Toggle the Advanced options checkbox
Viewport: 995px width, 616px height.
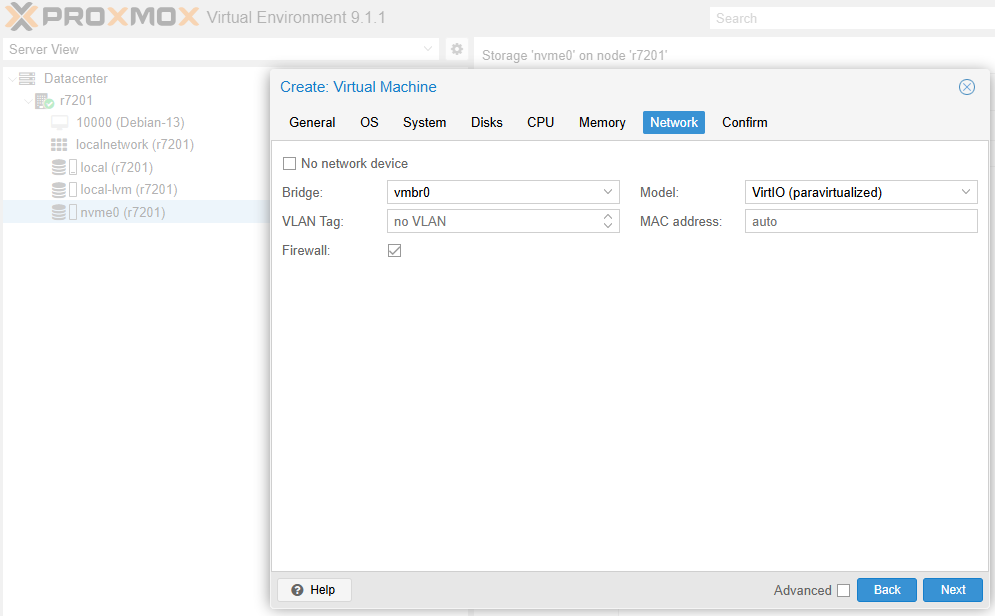pos(843,590)
